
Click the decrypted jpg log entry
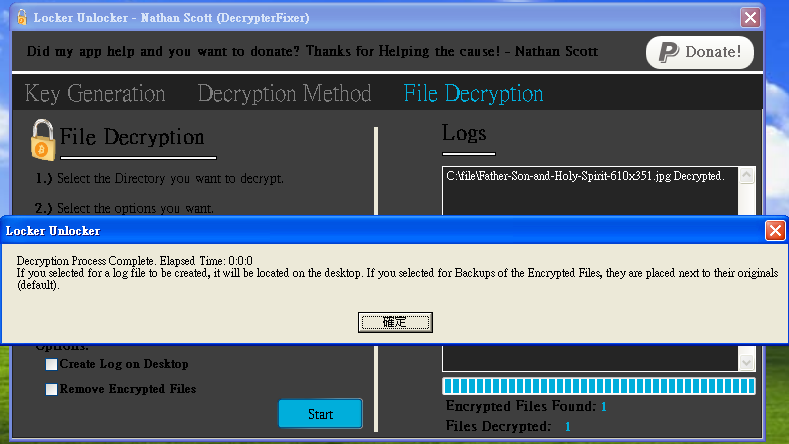585,176
